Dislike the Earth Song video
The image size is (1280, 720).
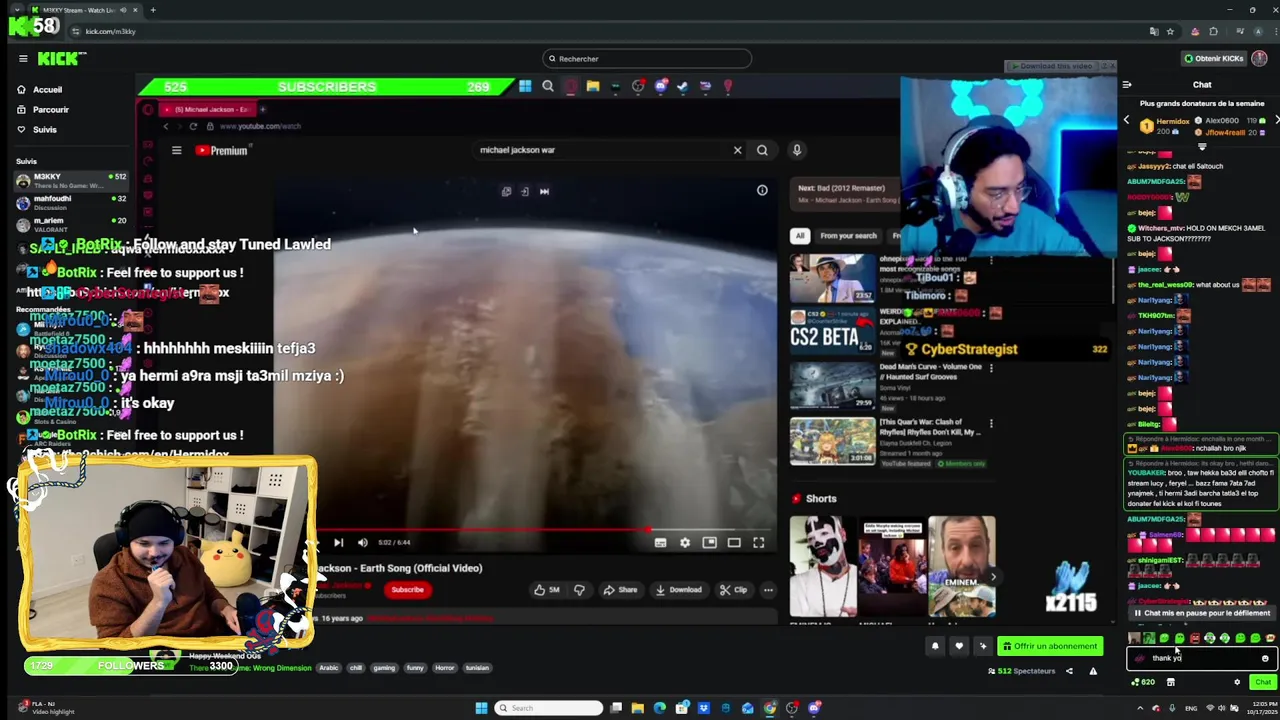click(x=579, y=590)
